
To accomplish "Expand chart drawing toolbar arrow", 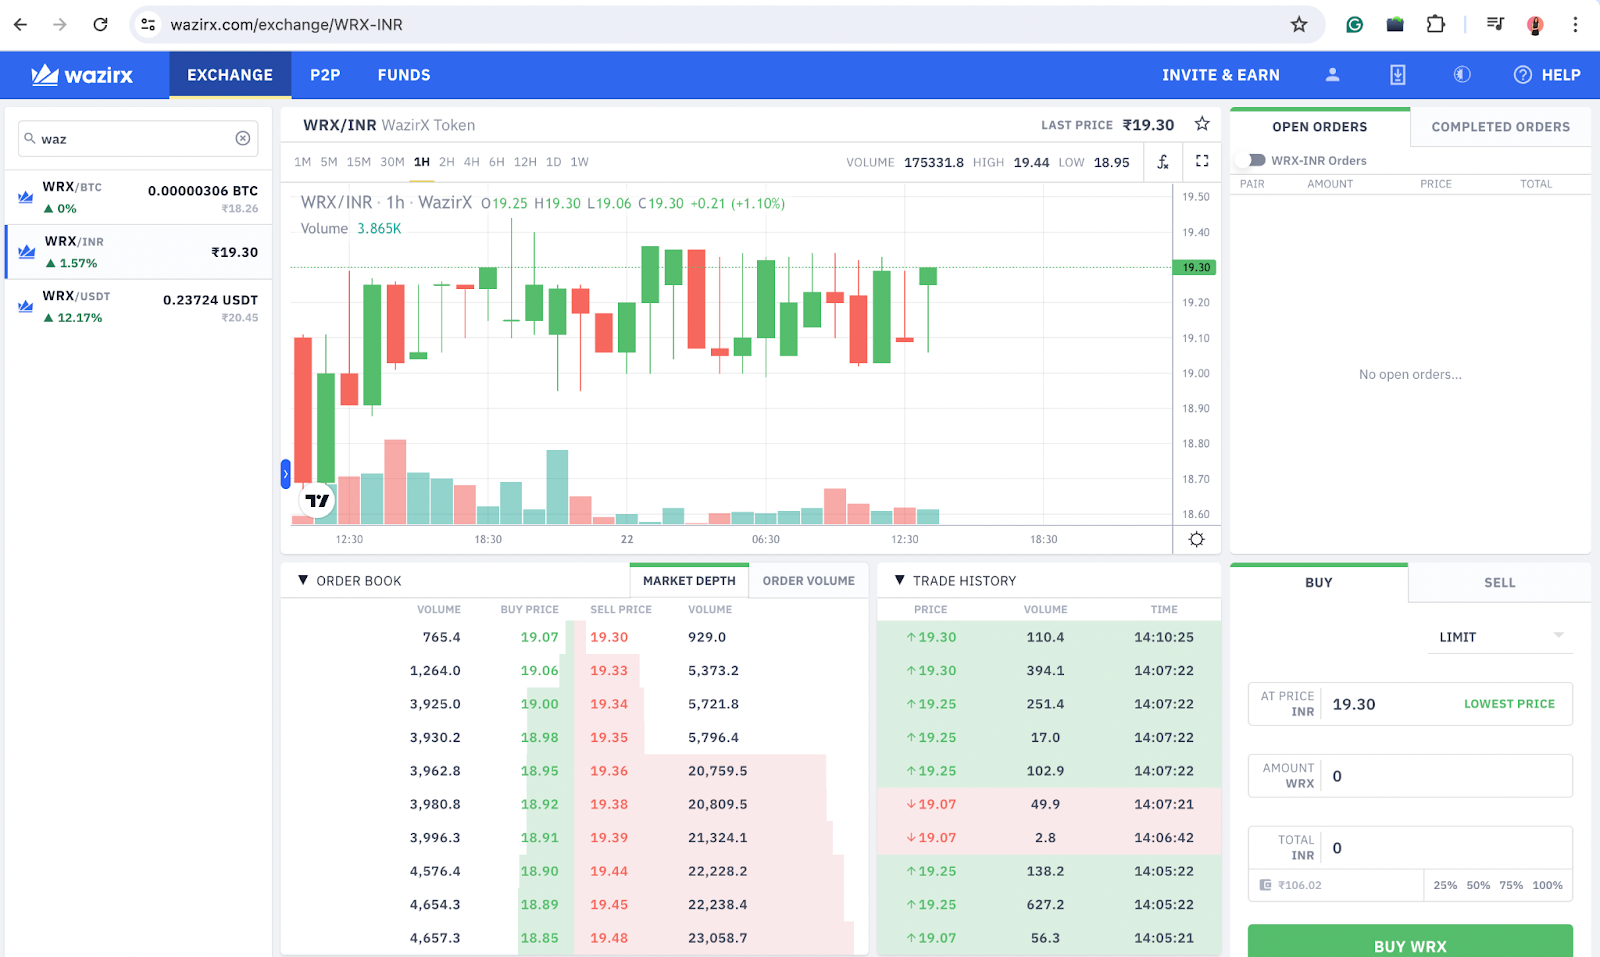I will coord(285,474).
